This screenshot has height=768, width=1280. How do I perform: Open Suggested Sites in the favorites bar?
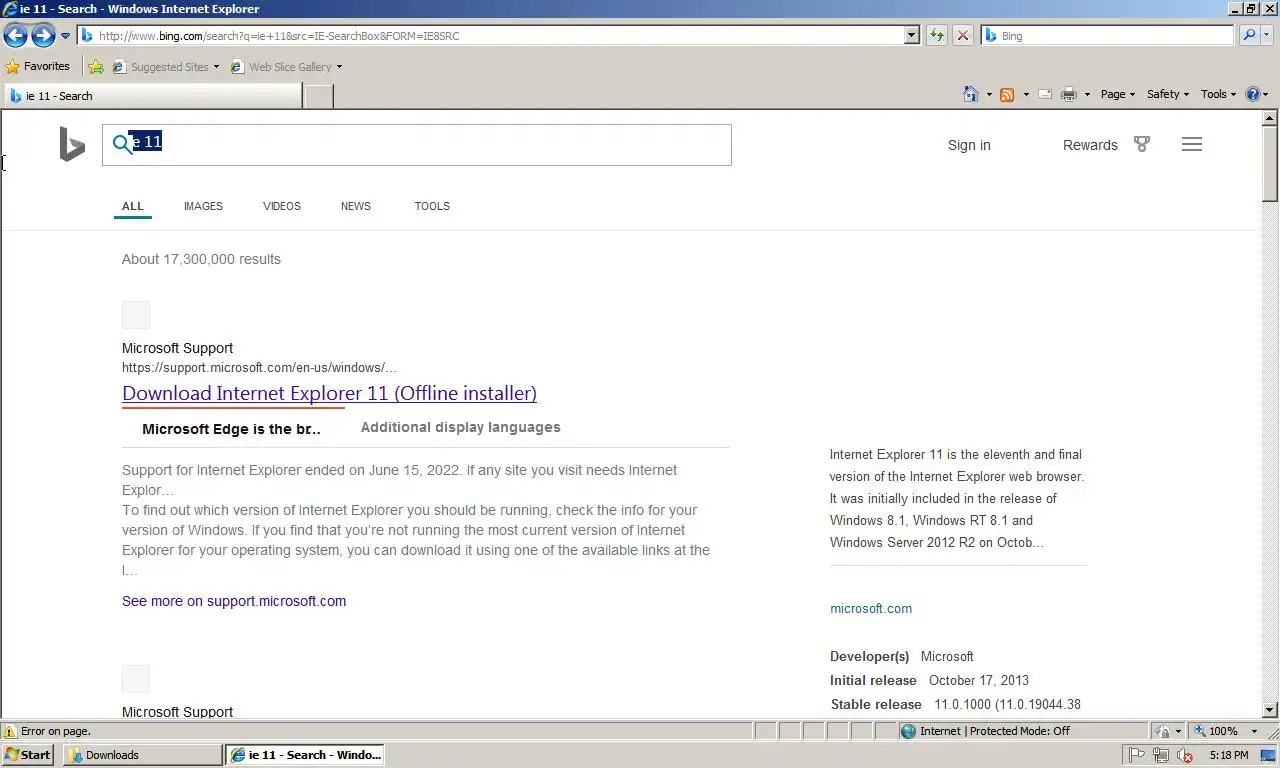pyautogui.click(x=165, y=67)
